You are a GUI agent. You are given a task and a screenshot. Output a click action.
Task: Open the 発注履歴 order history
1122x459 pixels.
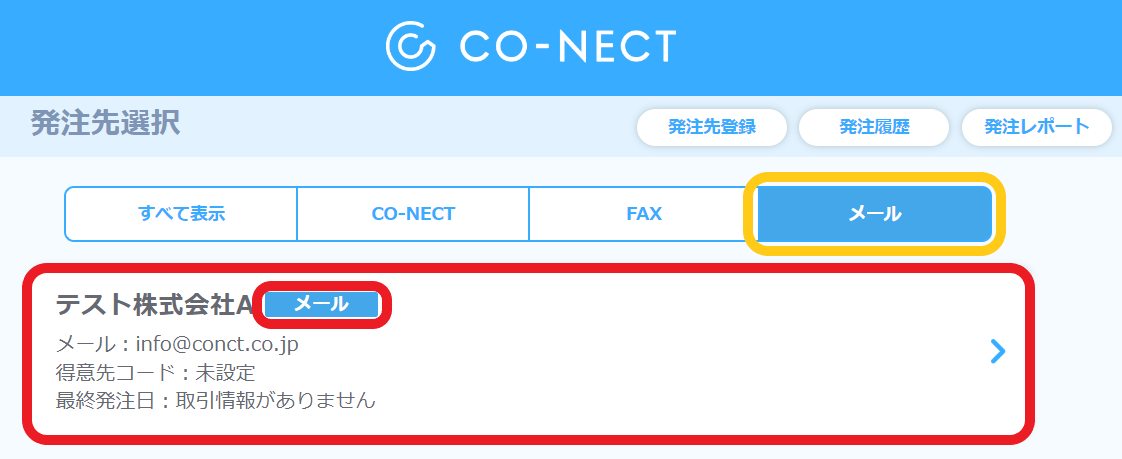coord(874,127)
